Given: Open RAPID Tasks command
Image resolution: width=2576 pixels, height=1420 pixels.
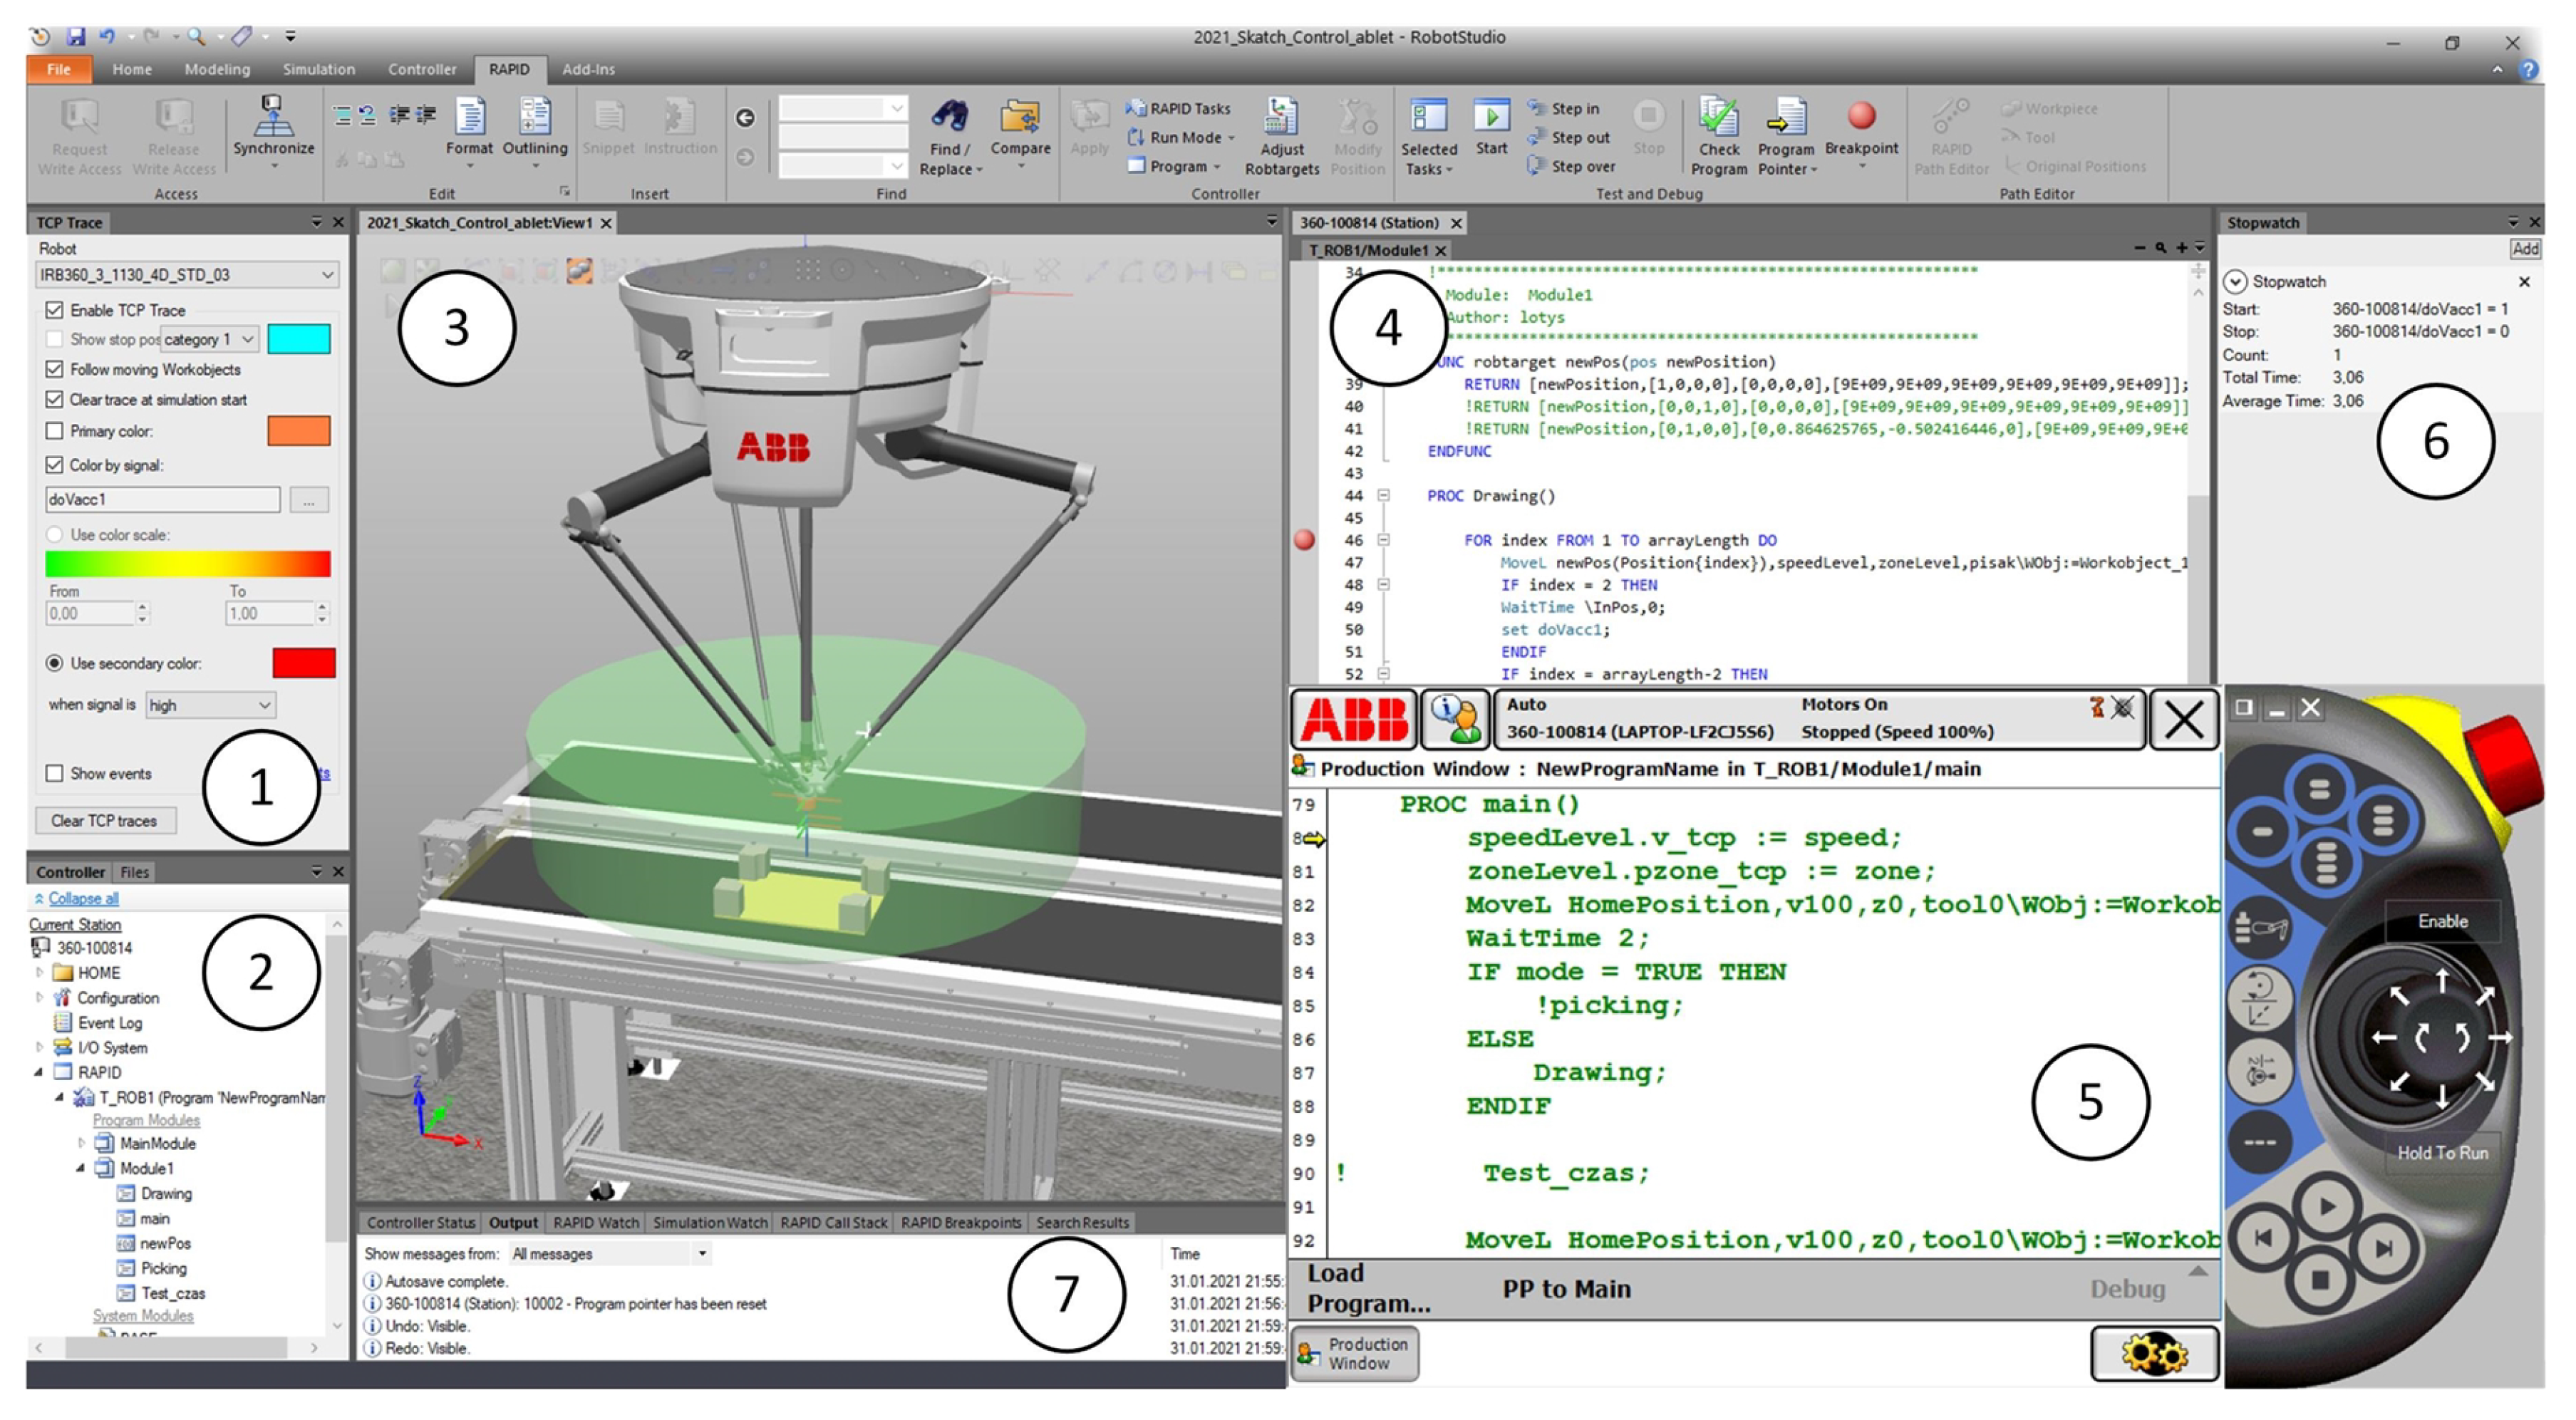Looking at the screenshot, I should click(1178, 108).
